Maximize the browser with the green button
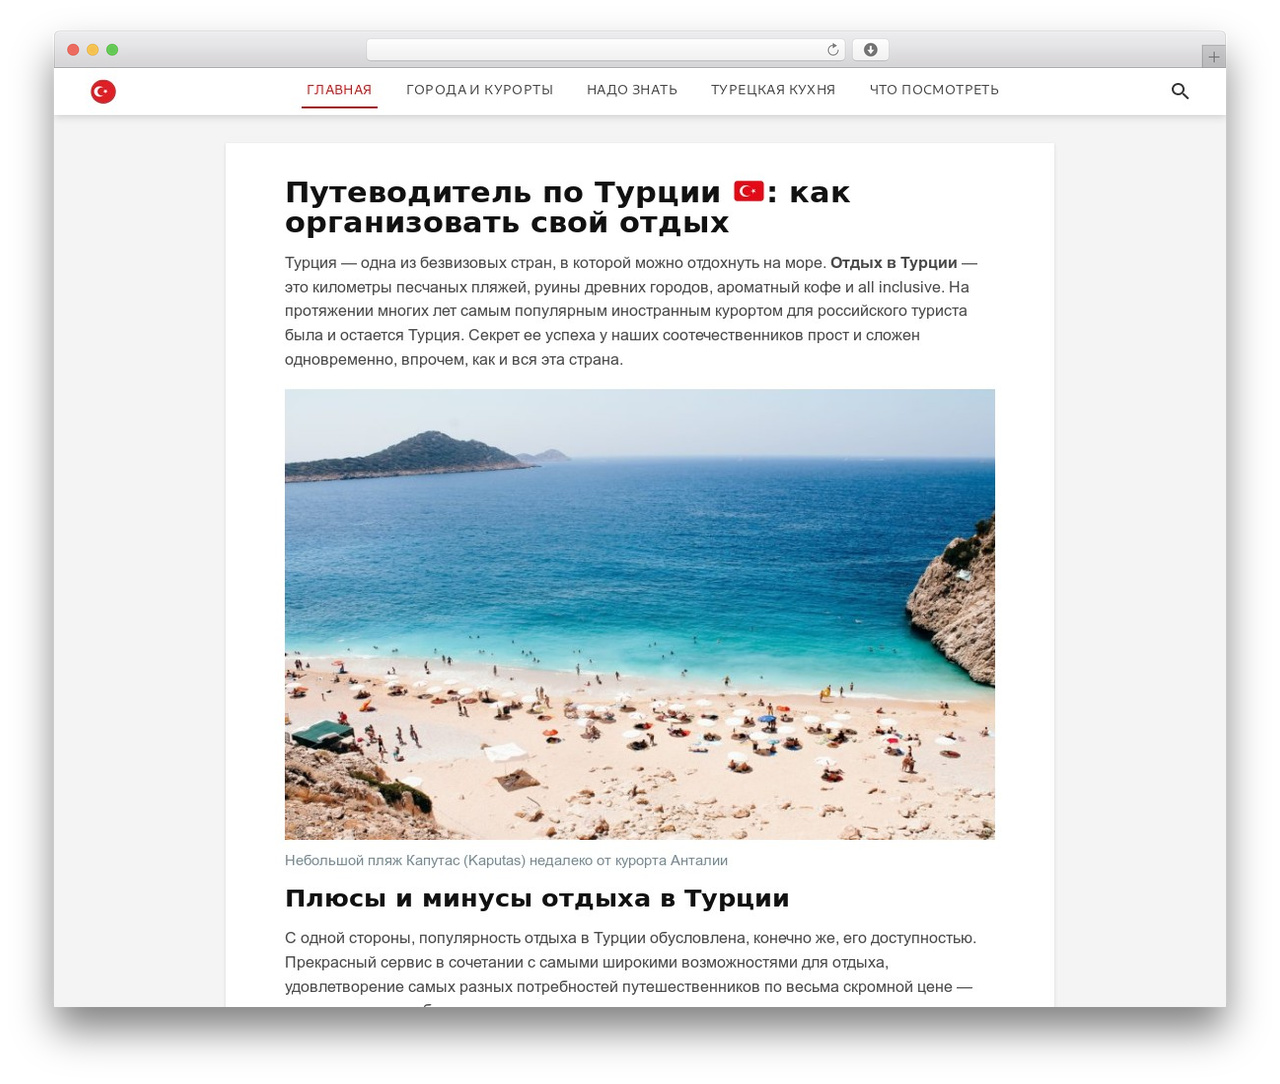 tap(112, 50)
